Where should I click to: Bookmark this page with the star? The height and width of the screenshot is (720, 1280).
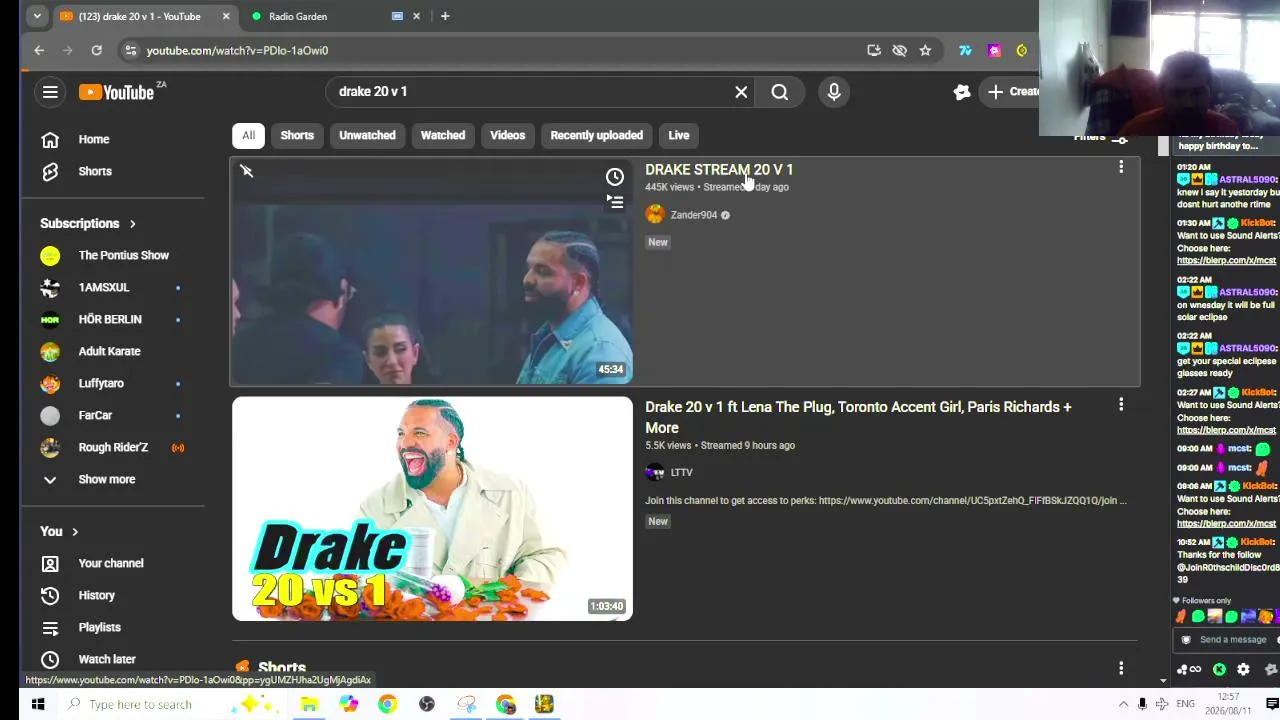[925, 50]
